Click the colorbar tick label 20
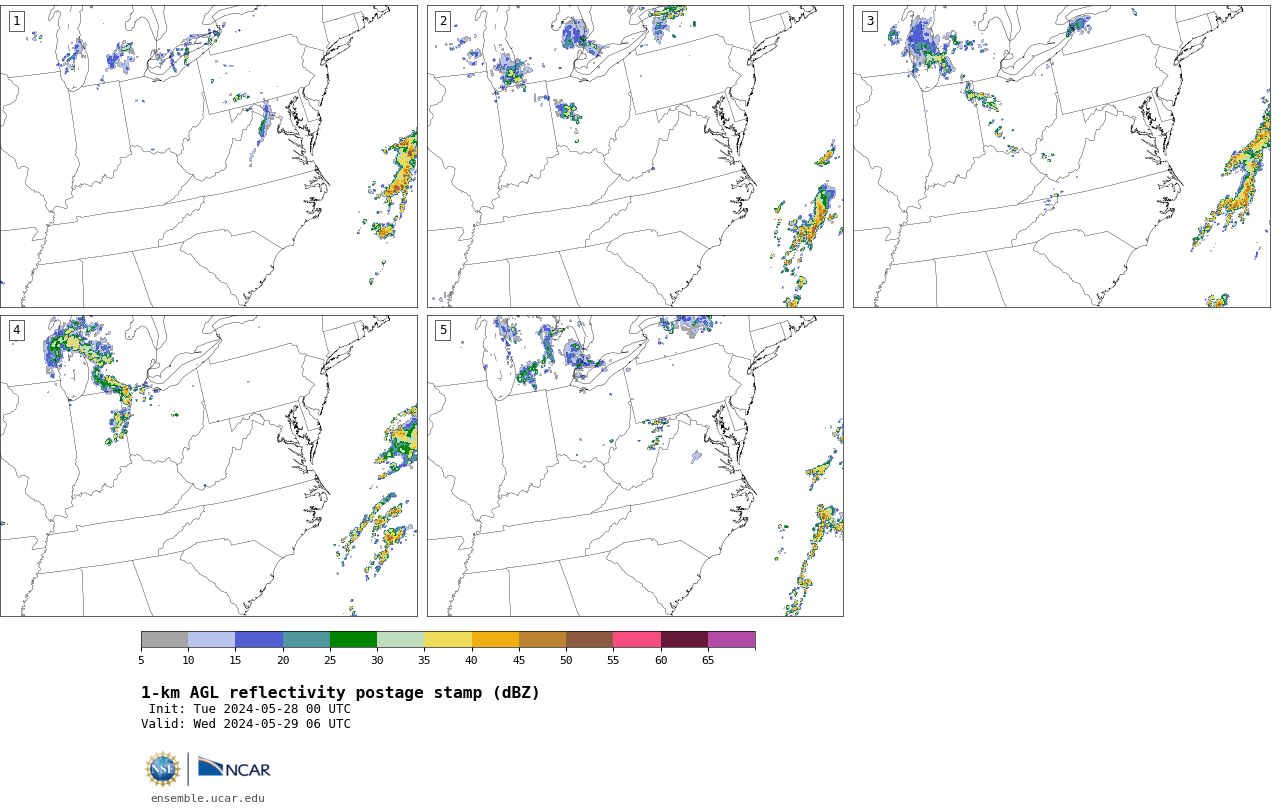 pyautogui.click(x=283, y=660)
